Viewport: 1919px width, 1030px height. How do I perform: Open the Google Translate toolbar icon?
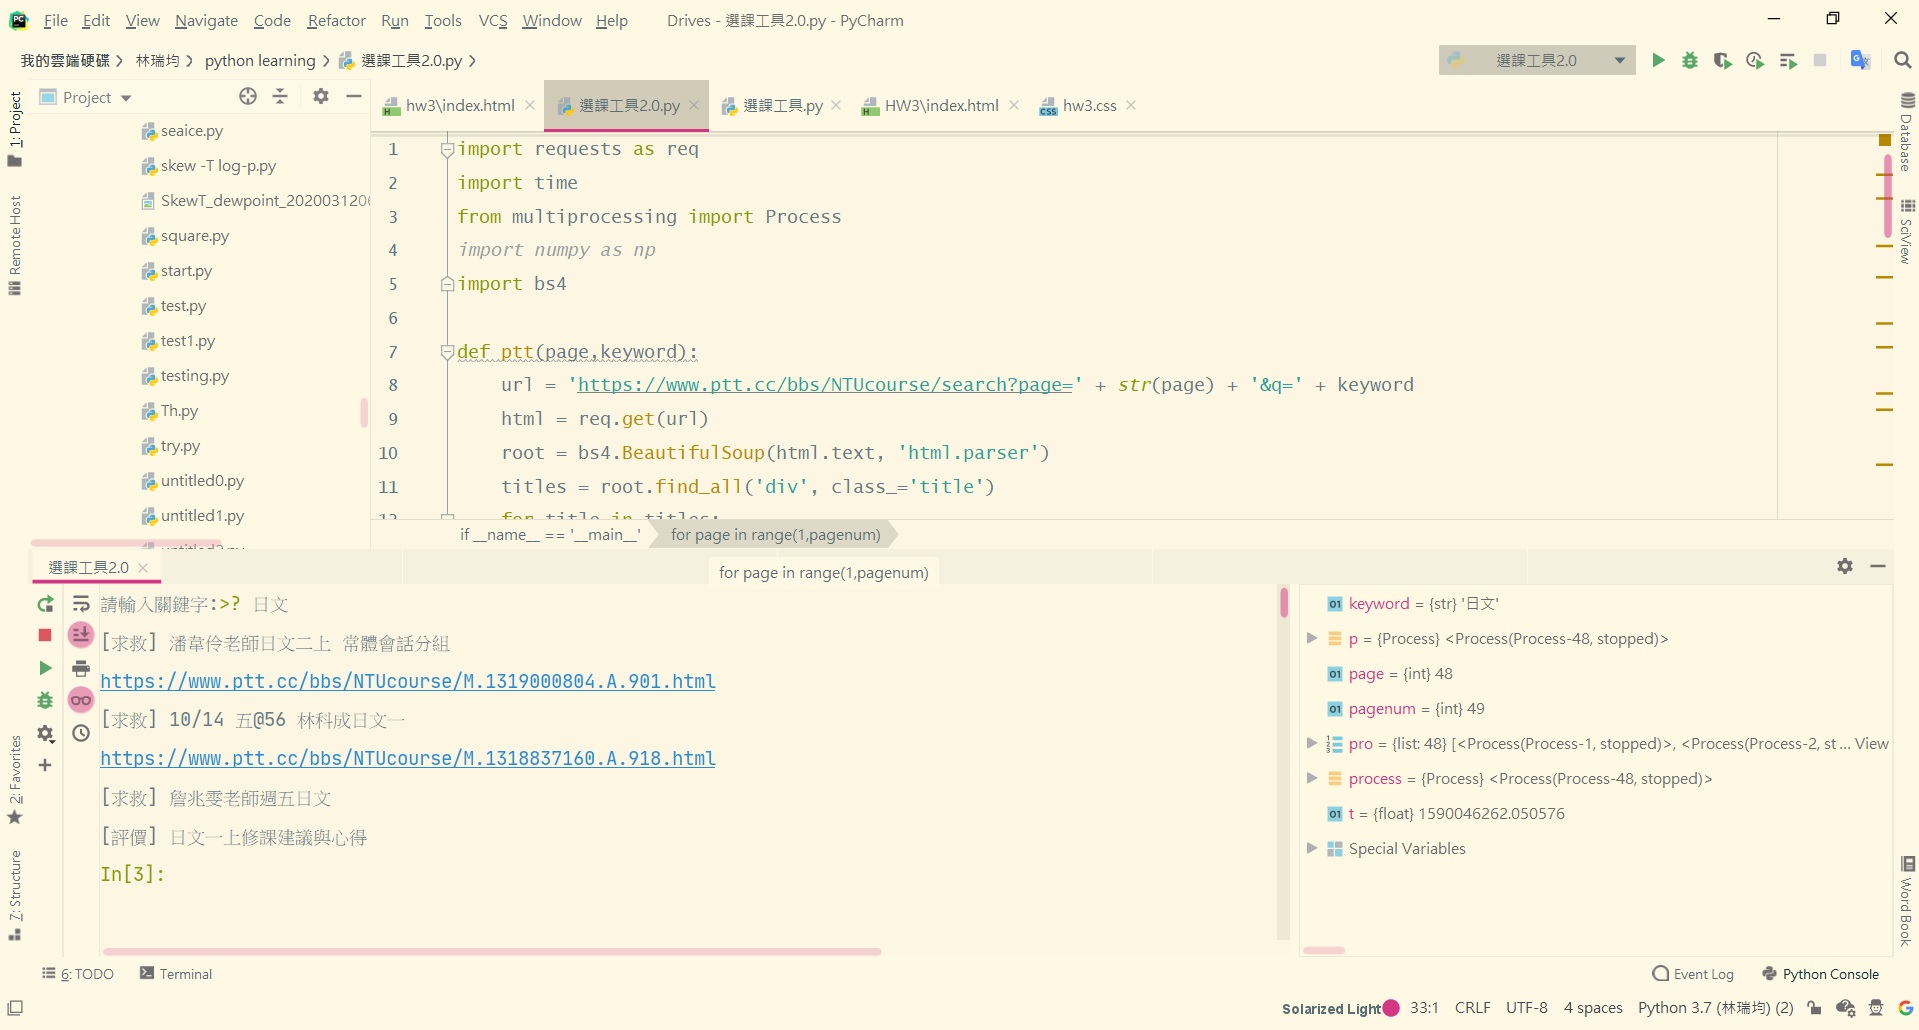(1860, 60)
